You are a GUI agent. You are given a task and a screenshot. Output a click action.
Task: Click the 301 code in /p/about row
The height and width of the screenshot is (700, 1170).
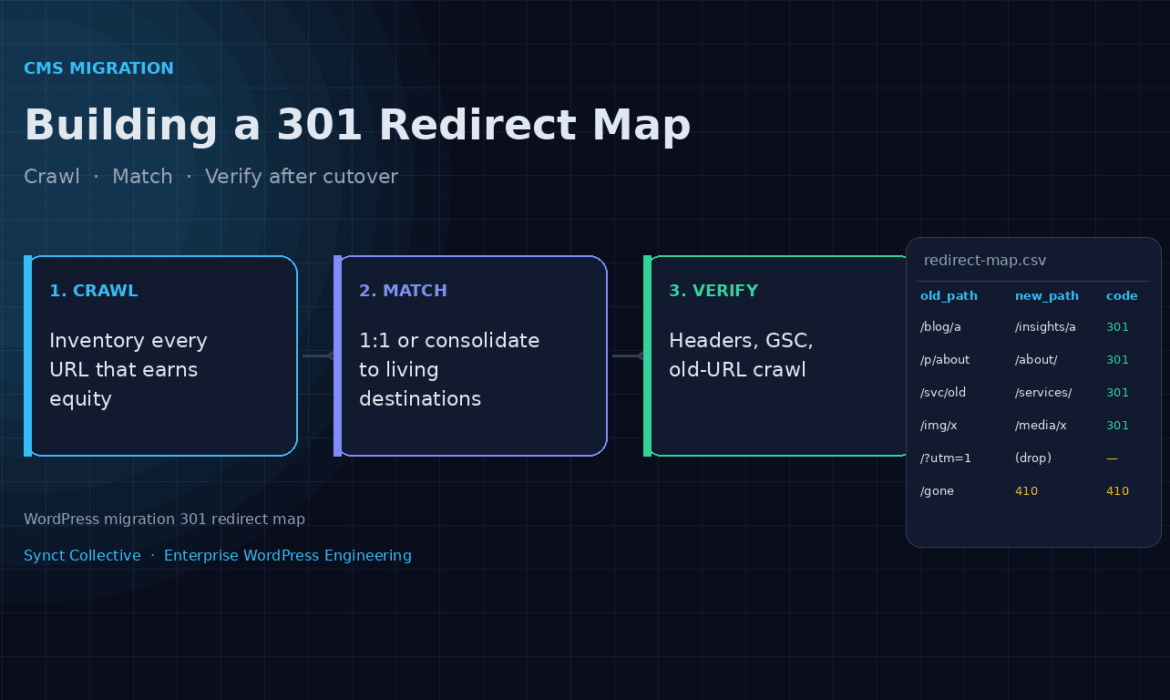pos(1117,360)
